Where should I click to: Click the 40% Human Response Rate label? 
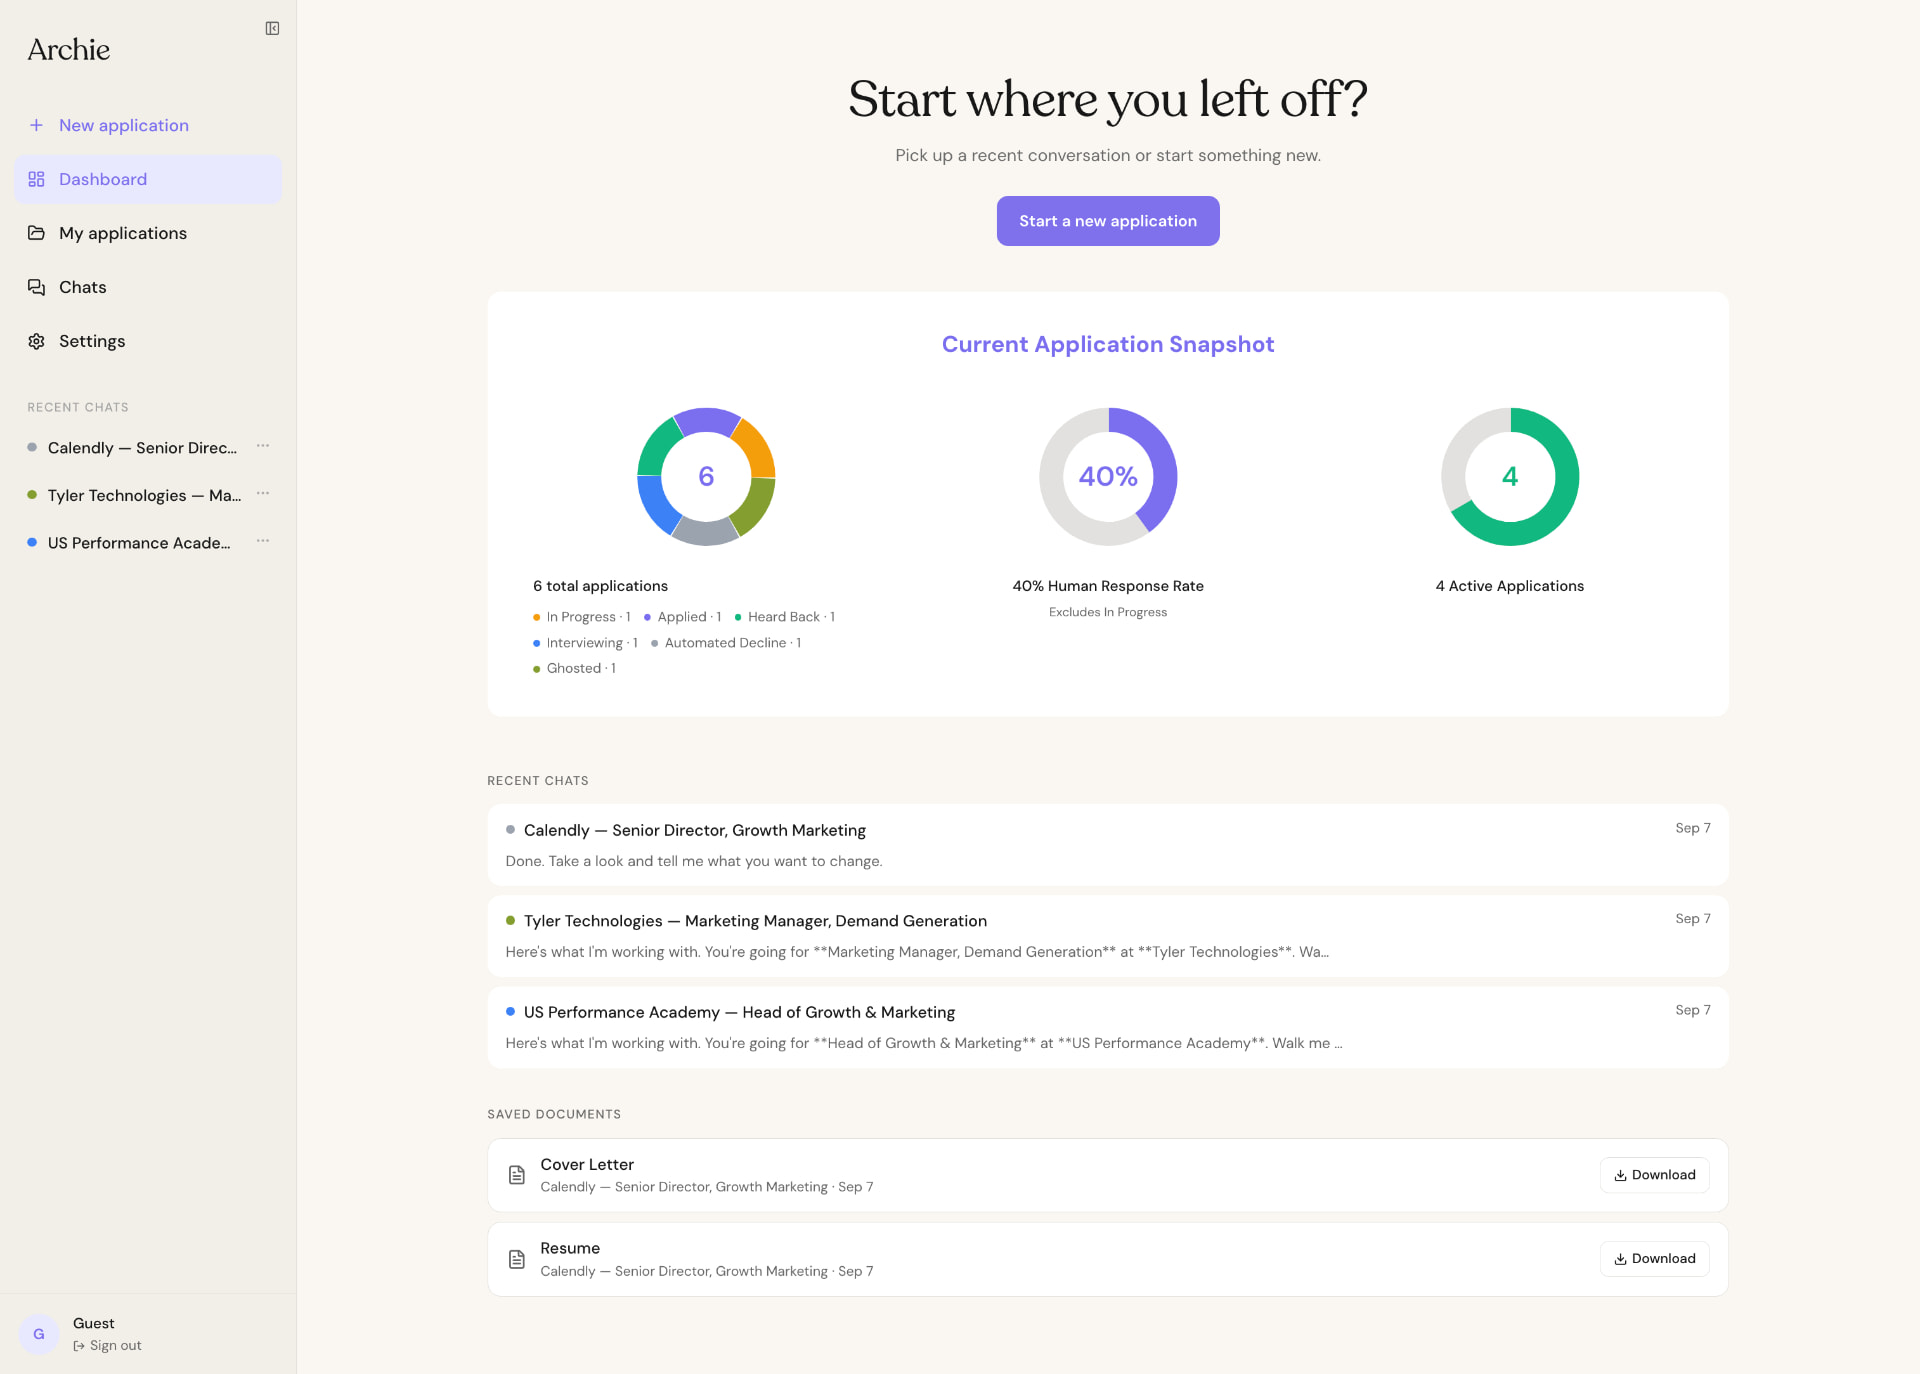coord(1108,586)
